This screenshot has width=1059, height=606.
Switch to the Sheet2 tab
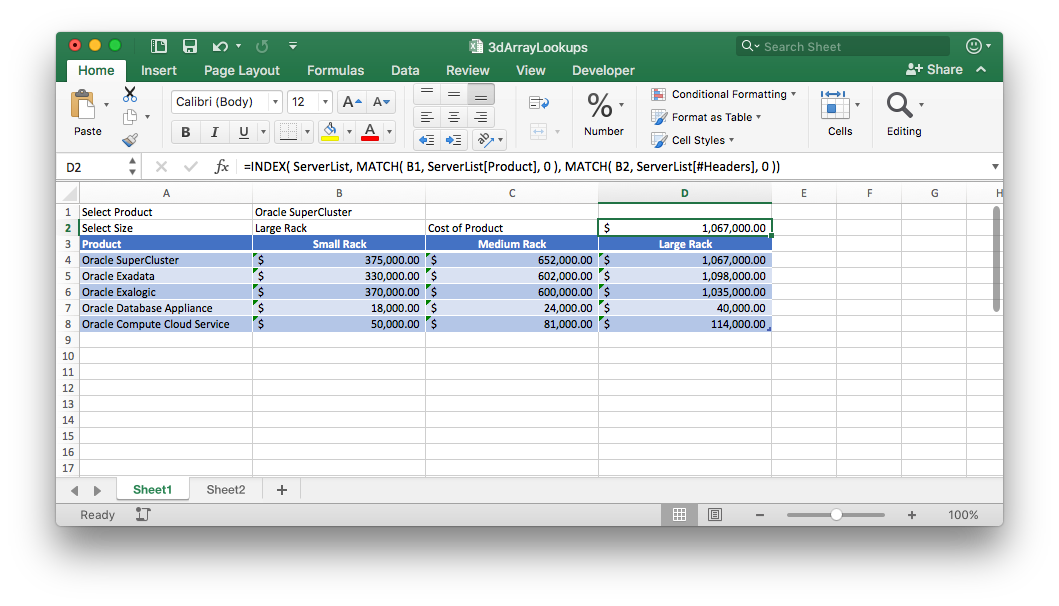(226, 490)
